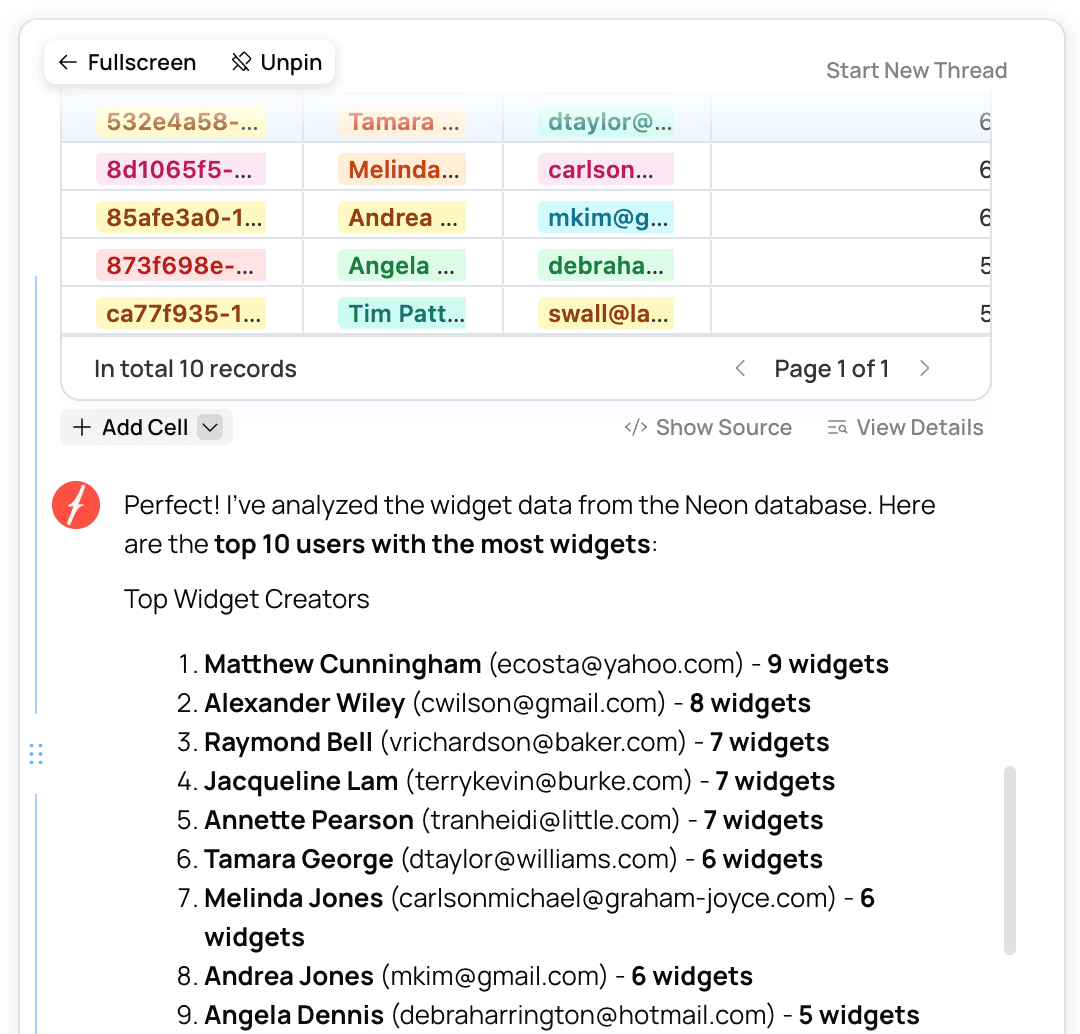1080x1034 pixels.
Task: Click the swall@la... email cell
Action: tap(605, 314)
